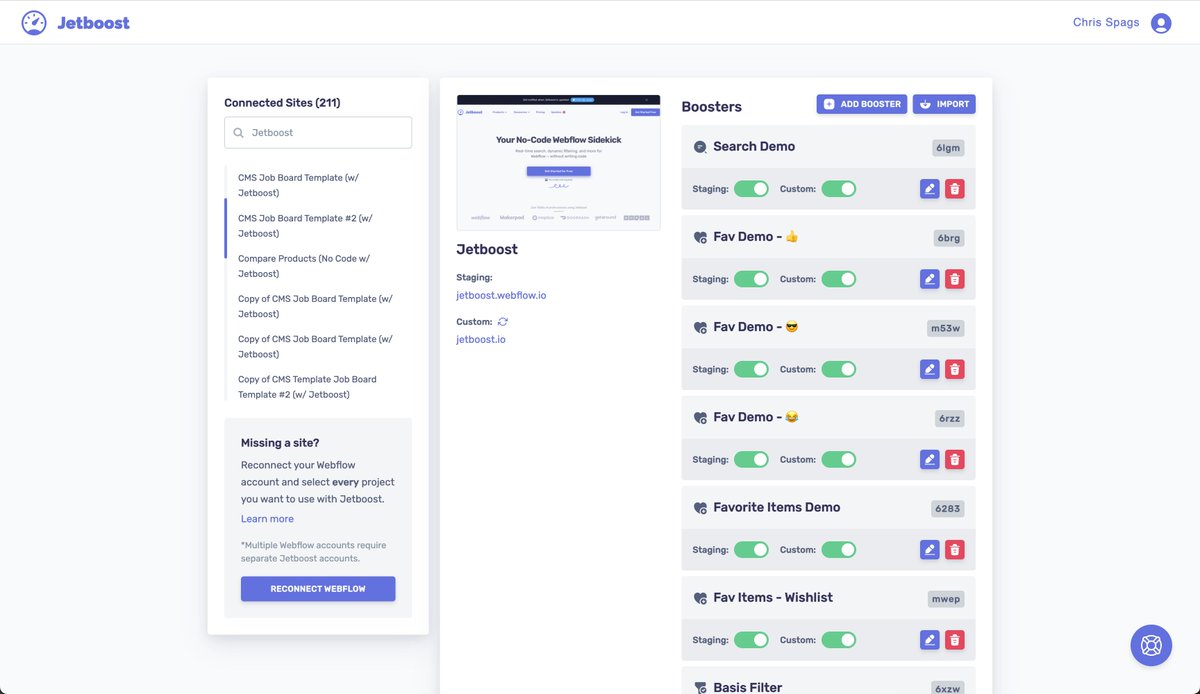This screenshot has width=1200, height=694.
Task: Click the Chris Spags account name
Action: [x=1106, y=22]
